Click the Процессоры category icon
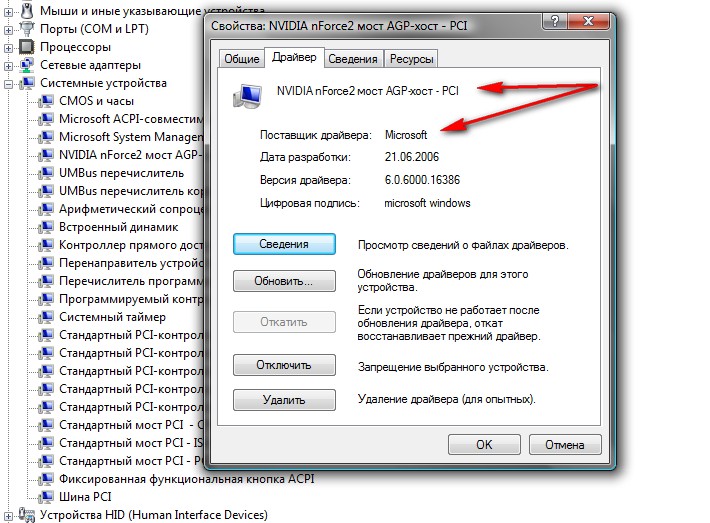This screenshot has height=523, width=710. (27, 47)
